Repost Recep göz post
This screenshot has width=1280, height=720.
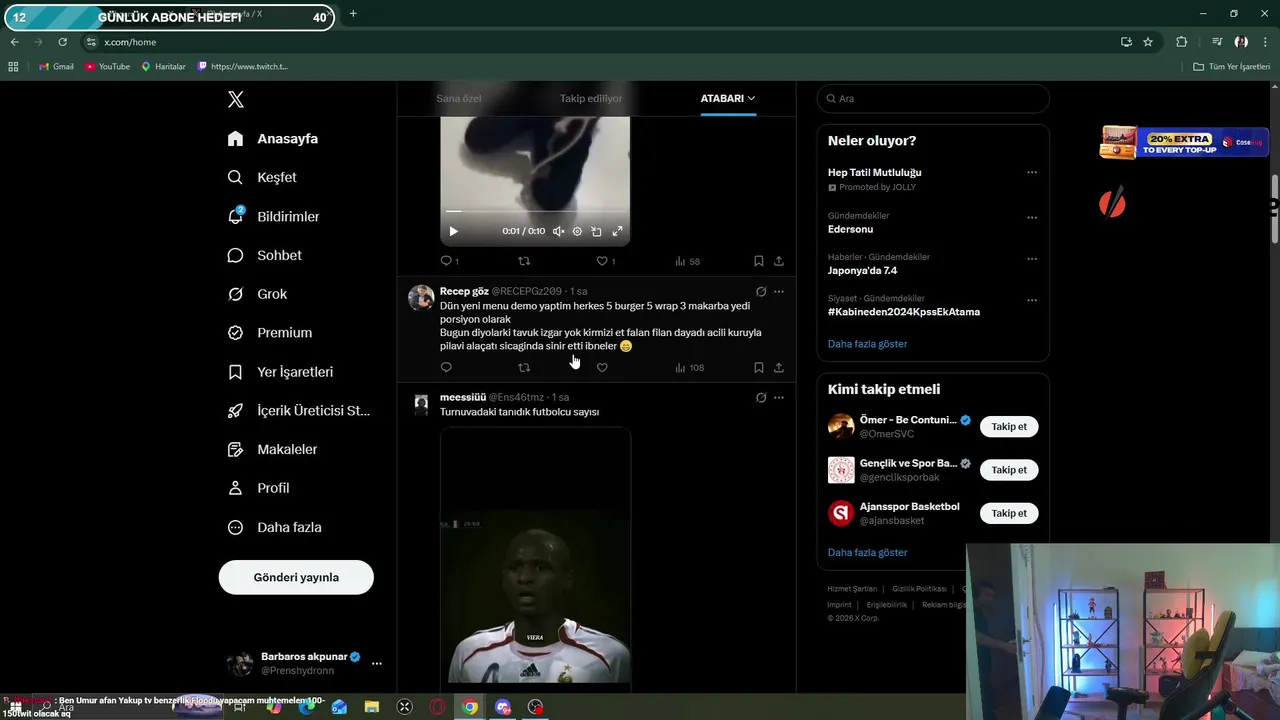coord(524,367)
